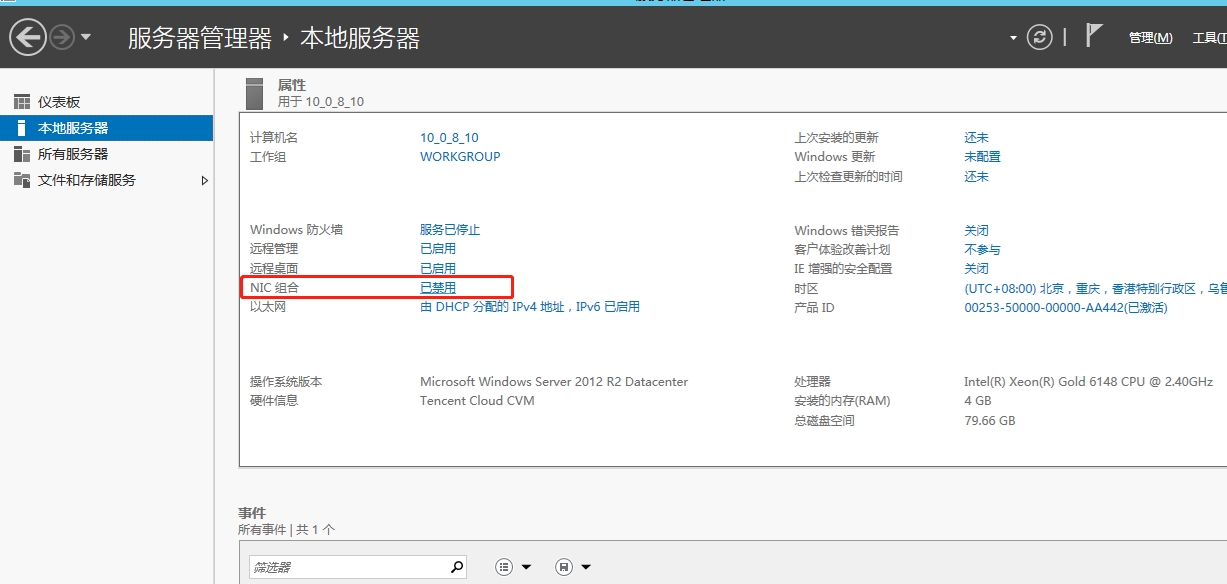Open navigation history dropdown arrow

[x=86, y=38]
